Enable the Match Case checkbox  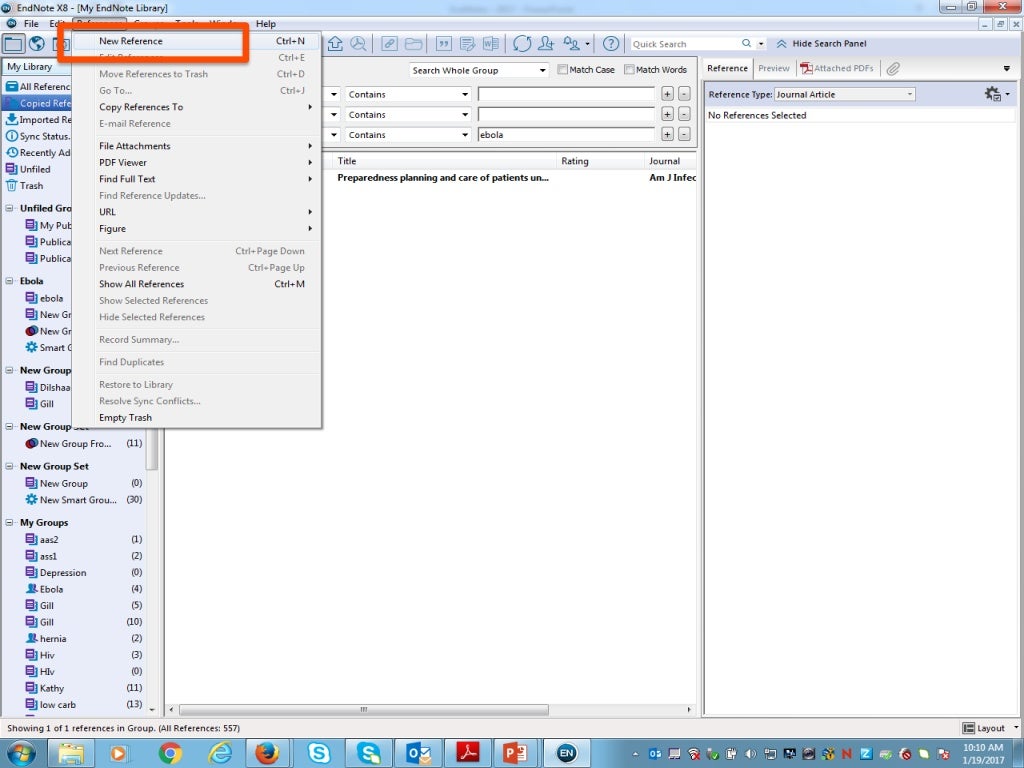562,69
